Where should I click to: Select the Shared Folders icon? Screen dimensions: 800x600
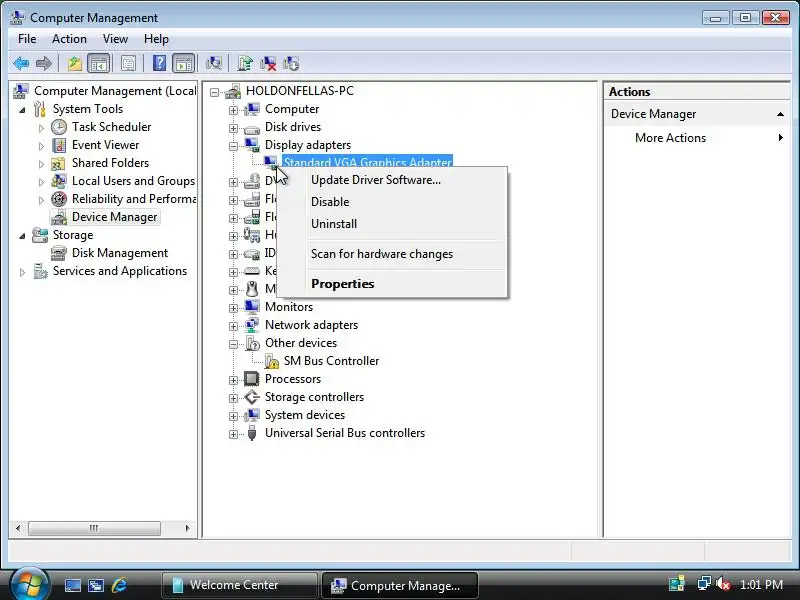coord(58,164)
